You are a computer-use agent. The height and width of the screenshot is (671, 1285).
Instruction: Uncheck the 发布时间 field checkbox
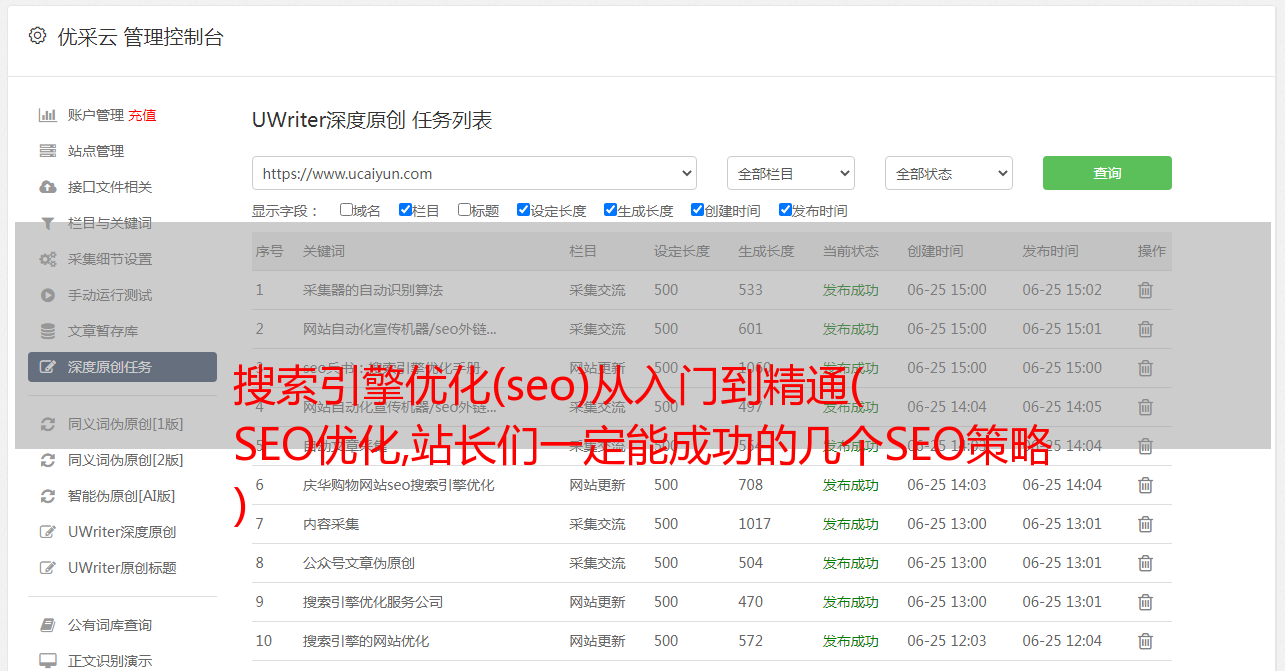point(785,210)
